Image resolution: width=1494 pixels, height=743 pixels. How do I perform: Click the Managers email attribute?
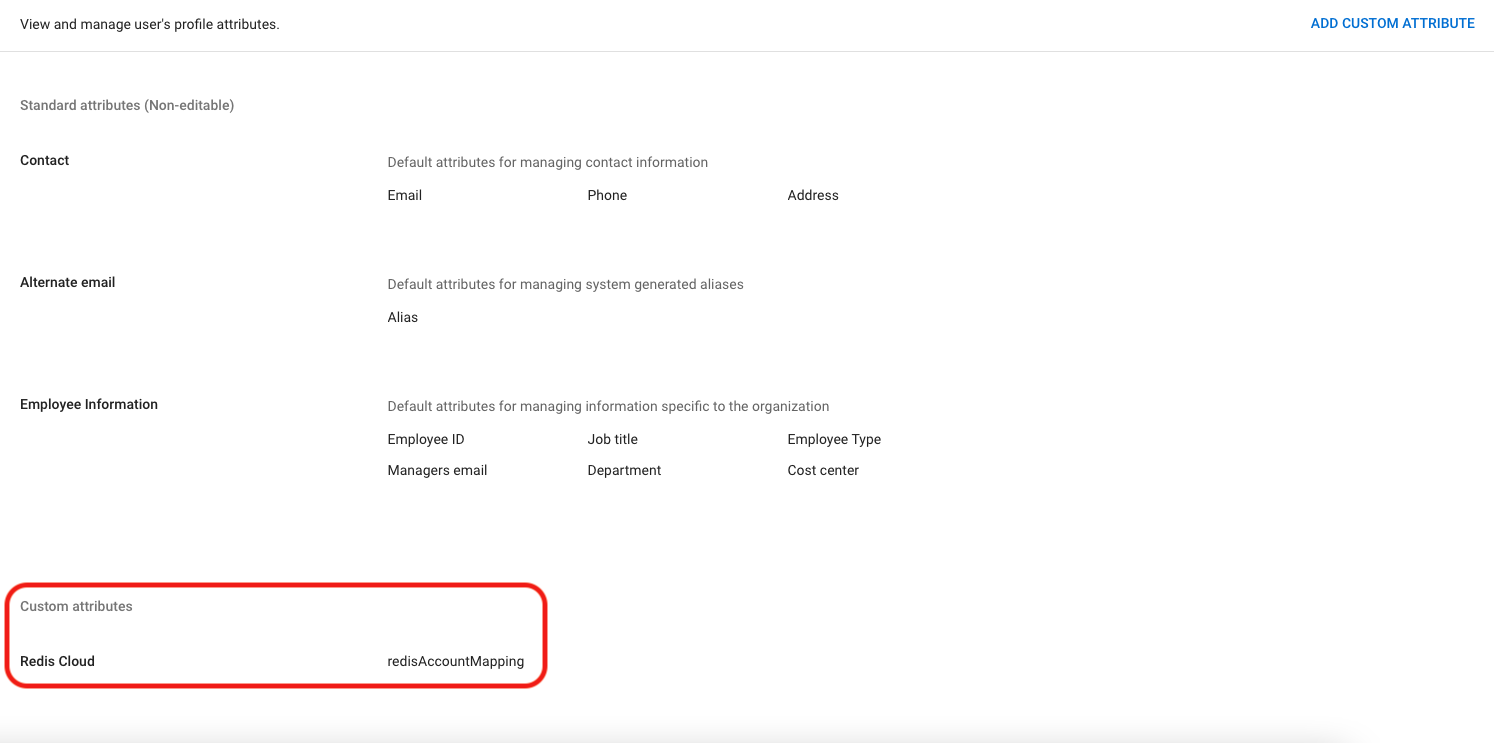tap(437, 470)
